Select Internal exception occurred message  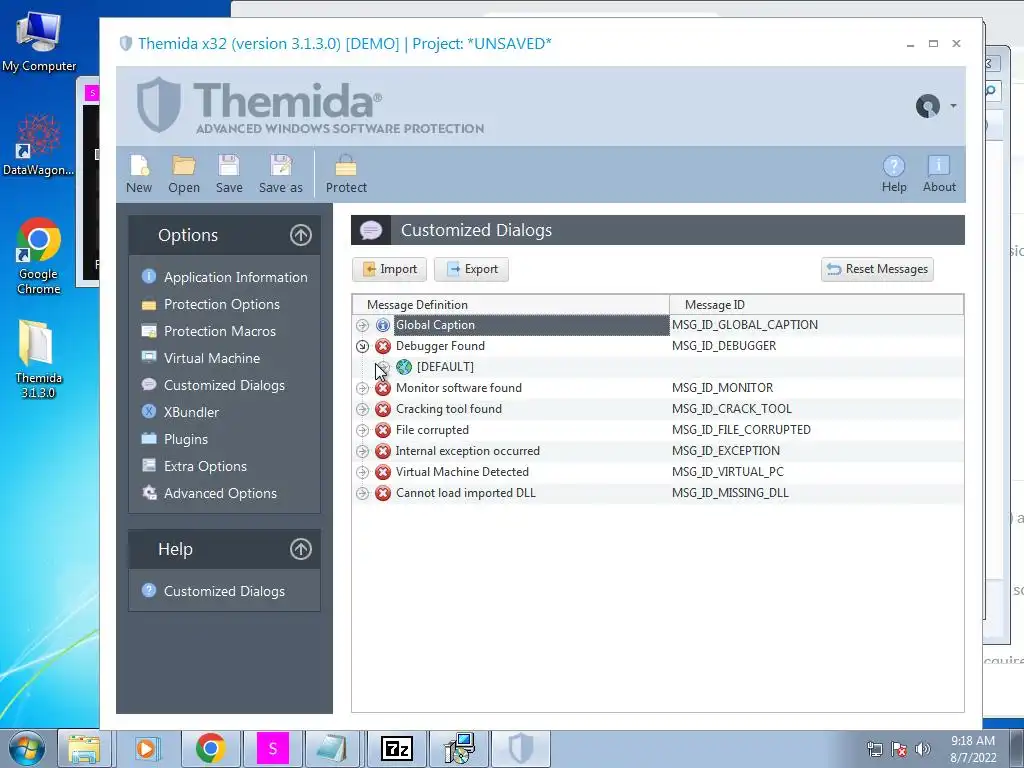468,451
